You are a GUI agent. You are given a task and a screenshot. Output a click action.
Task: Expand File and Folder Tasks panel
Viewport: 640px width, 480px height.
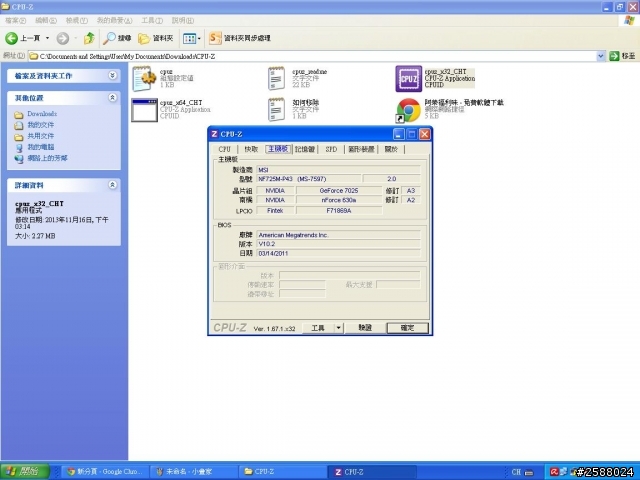(x=113, y=76)
